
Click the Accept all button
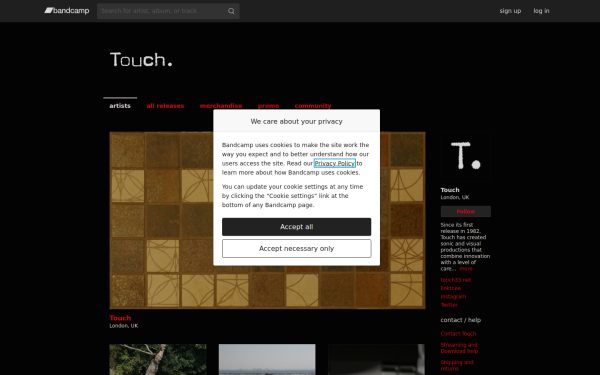click(297, 227)
